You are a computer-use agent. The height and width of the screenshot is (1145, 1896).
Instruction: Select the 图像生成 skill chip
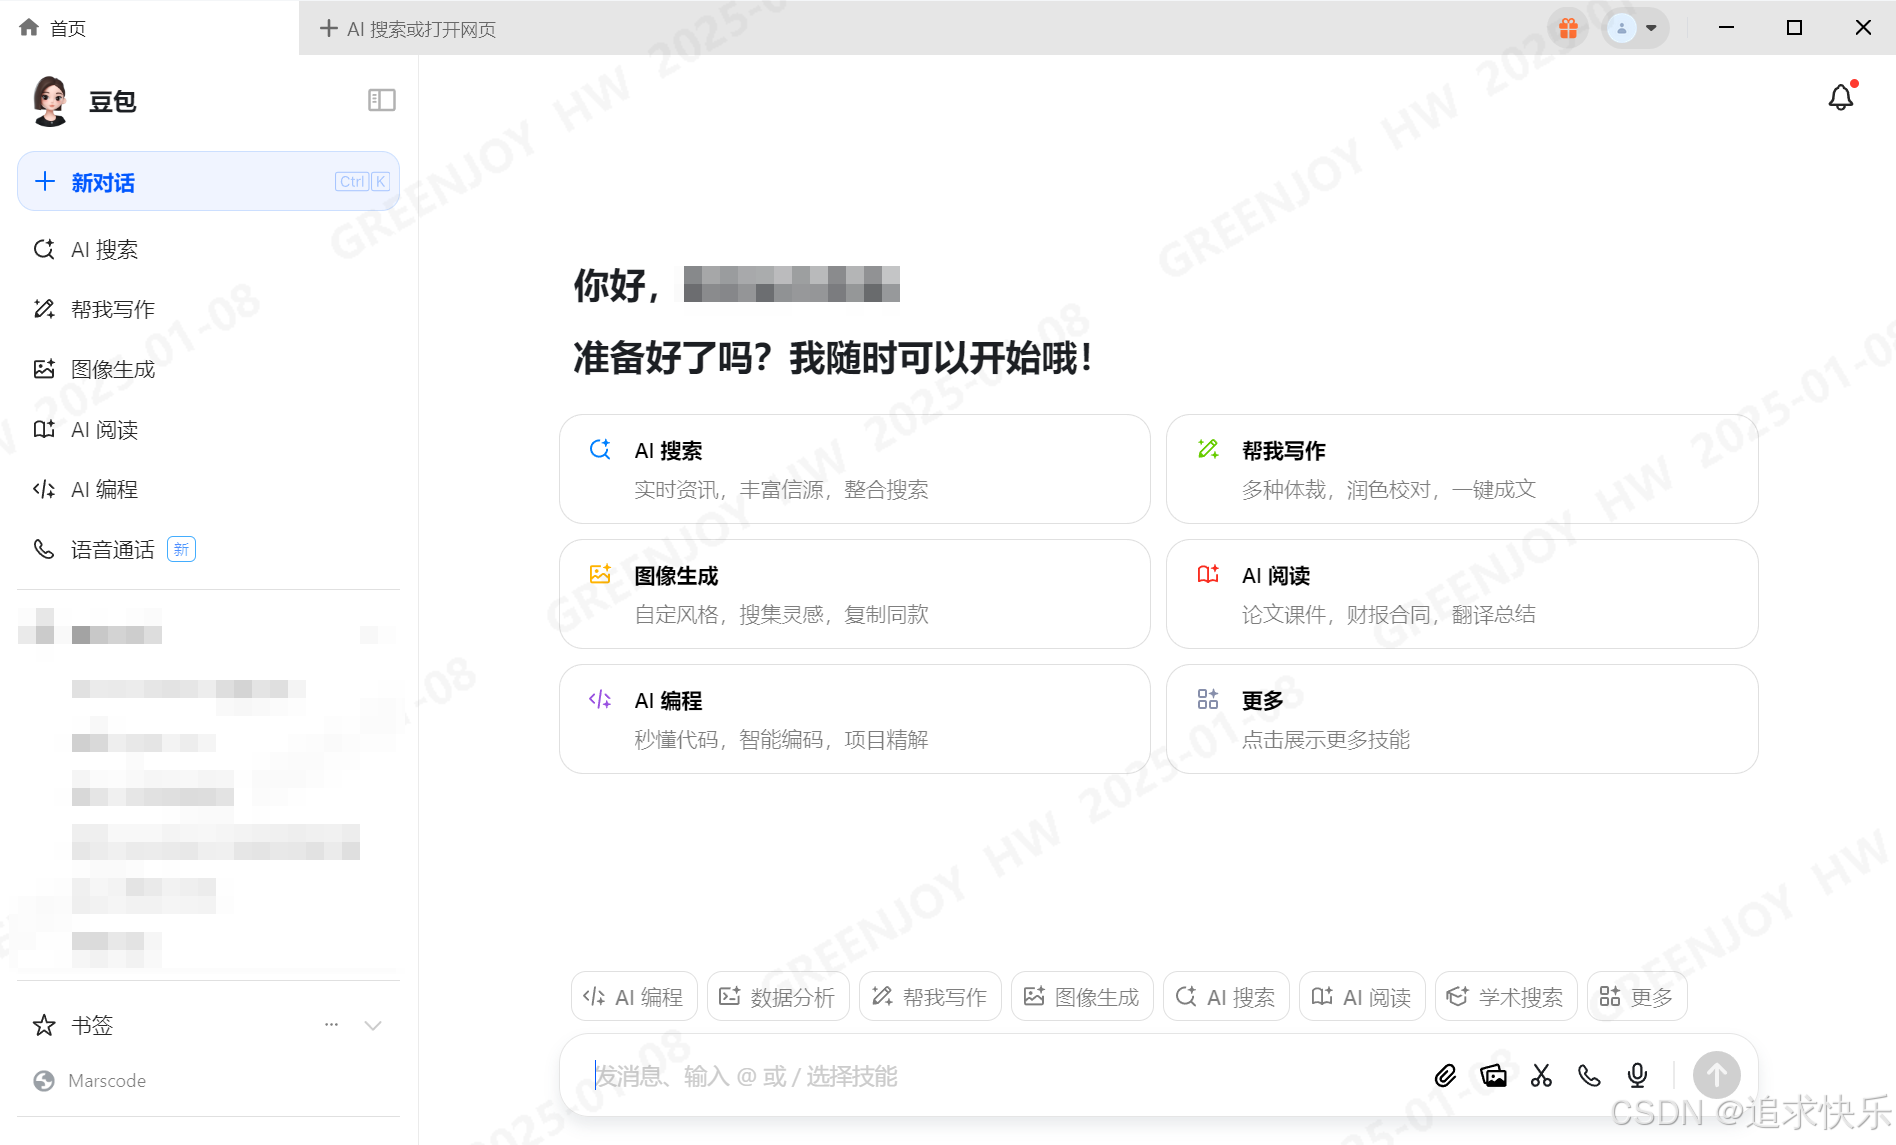click(x=1082, y=996)
